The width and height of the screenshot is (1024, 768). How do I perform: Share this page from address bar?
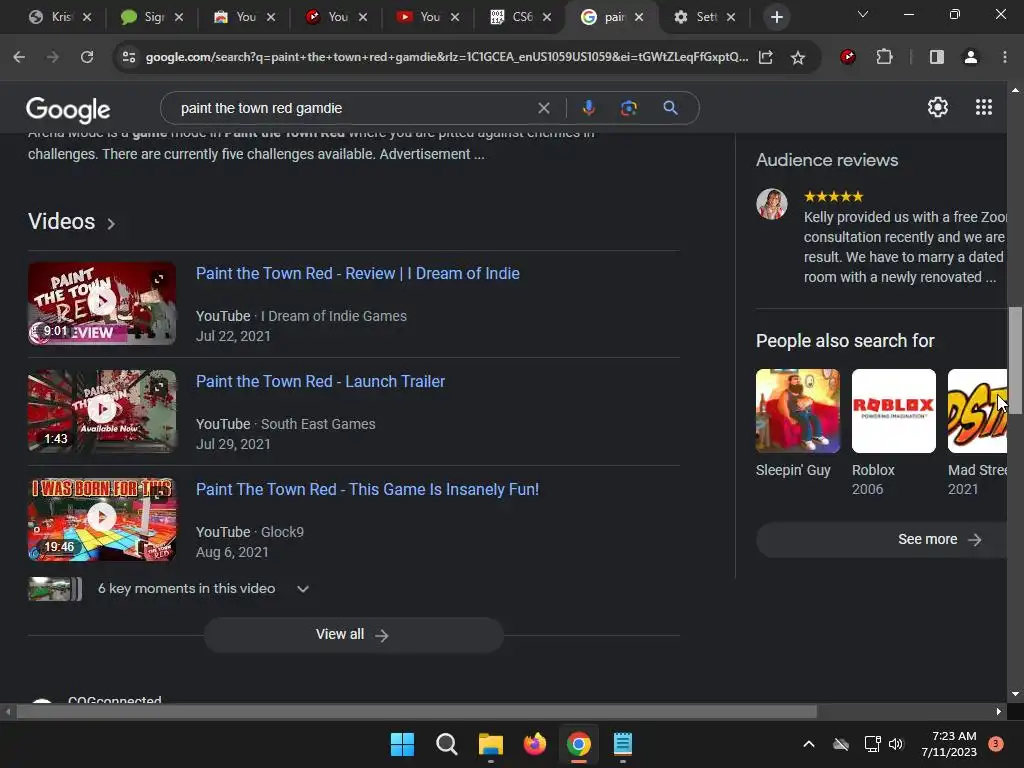pos(766,57)
